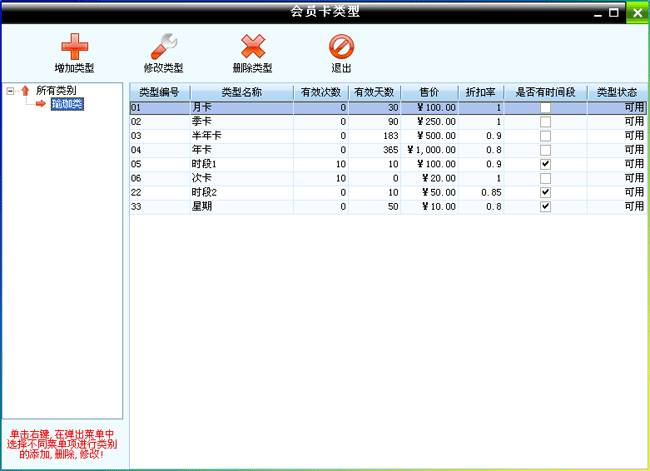Image resolution: width=650 pixels, height=471 pixels.
Task: Check the 是否有时间段 box for 月卡
Action: 545,107
